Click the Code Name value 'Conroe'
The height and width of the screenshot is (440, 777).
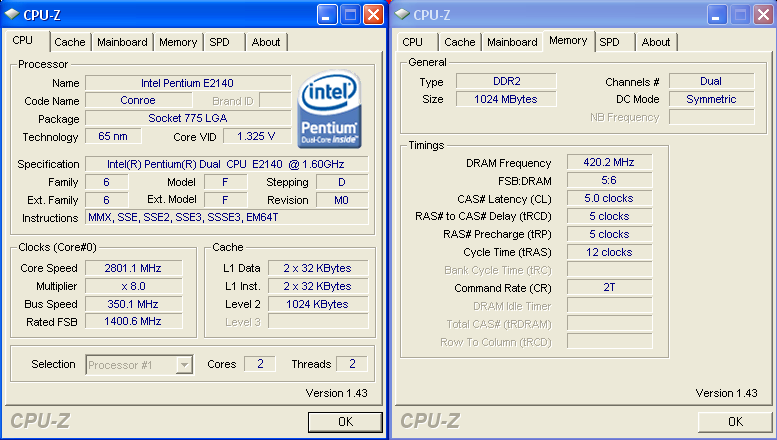tap(138, 101)
